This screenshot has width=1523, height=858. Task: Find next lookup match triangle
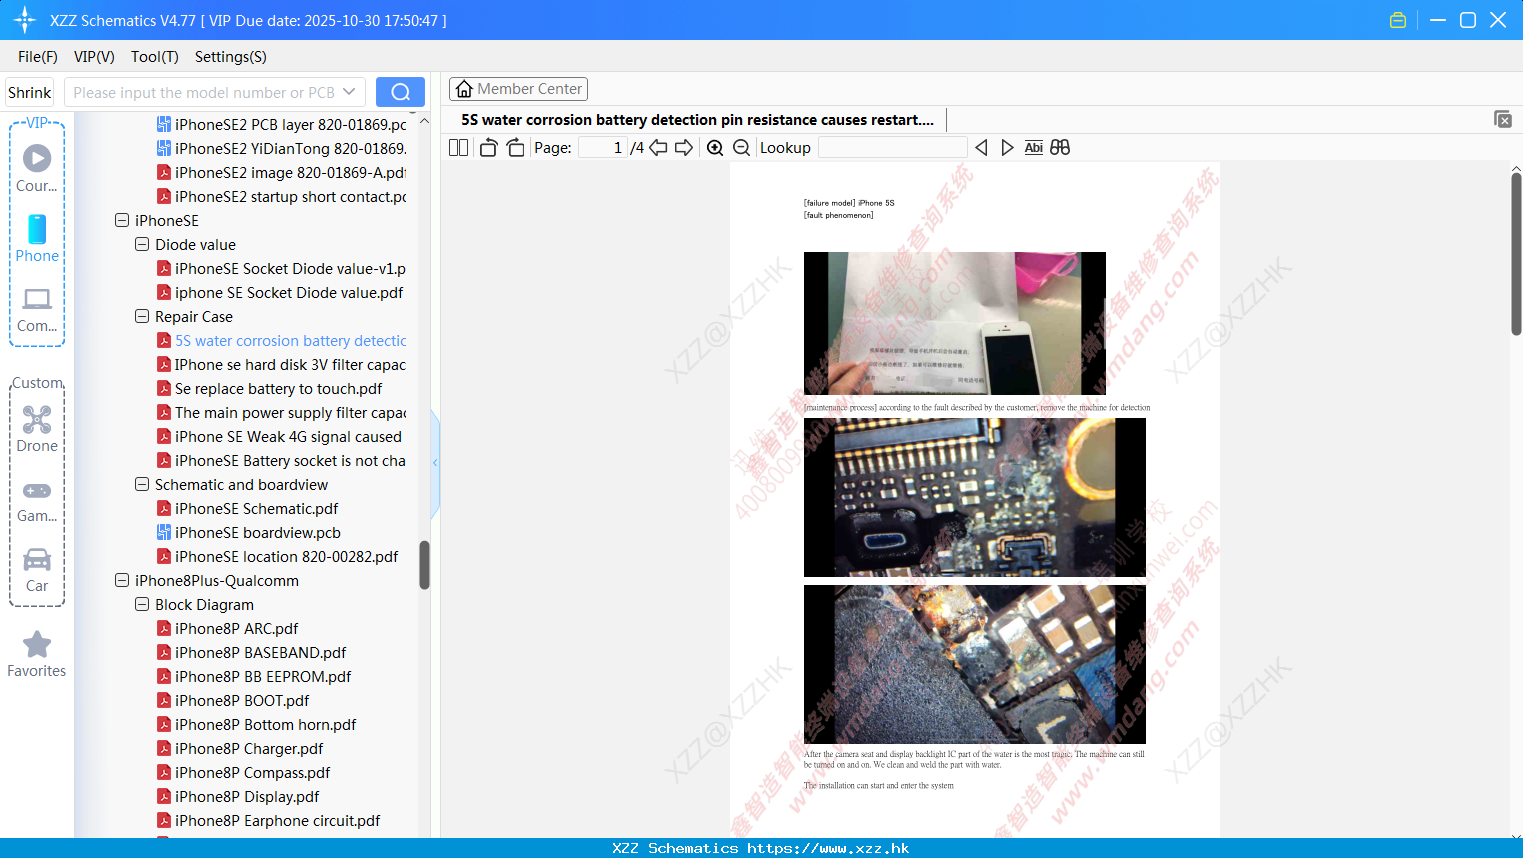tap(1007, 148)
